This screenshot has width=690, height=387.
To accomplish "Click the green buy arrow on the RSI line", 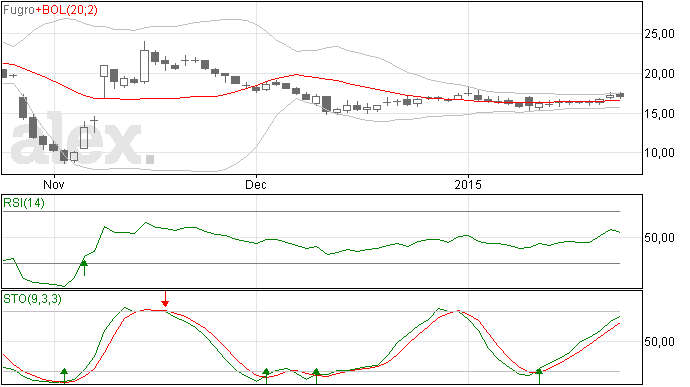I will point(84,268).
